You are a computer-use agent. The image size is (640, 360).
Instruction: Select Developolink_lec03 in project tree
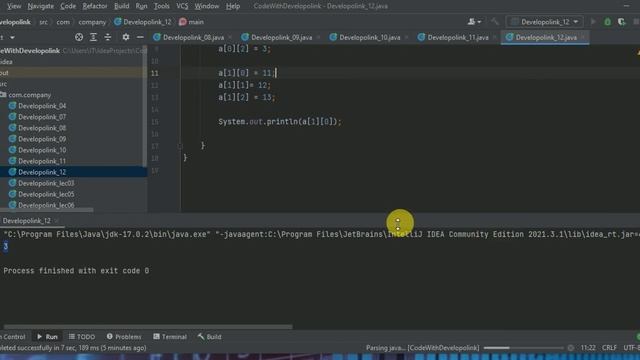point(46,183)
